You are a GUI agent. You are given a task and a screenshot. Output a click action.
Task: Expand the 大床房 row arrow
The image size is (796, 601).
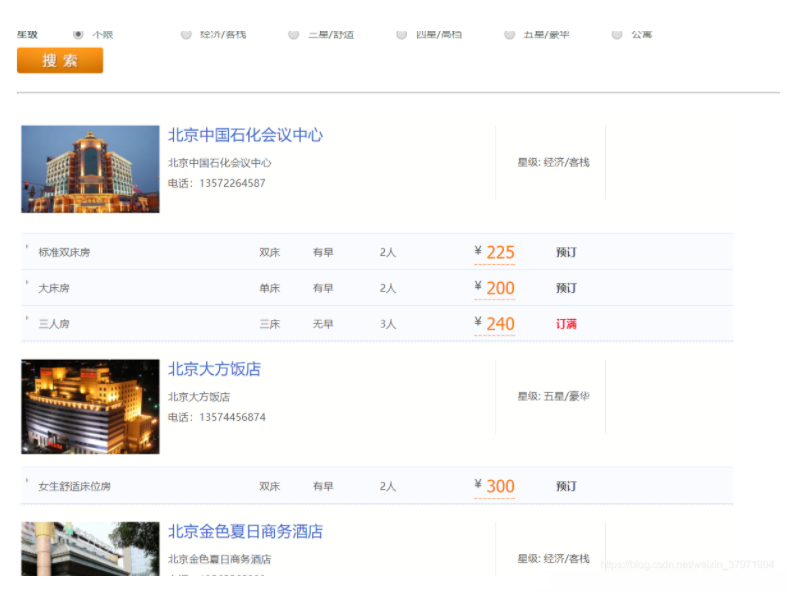coord(27,282)
